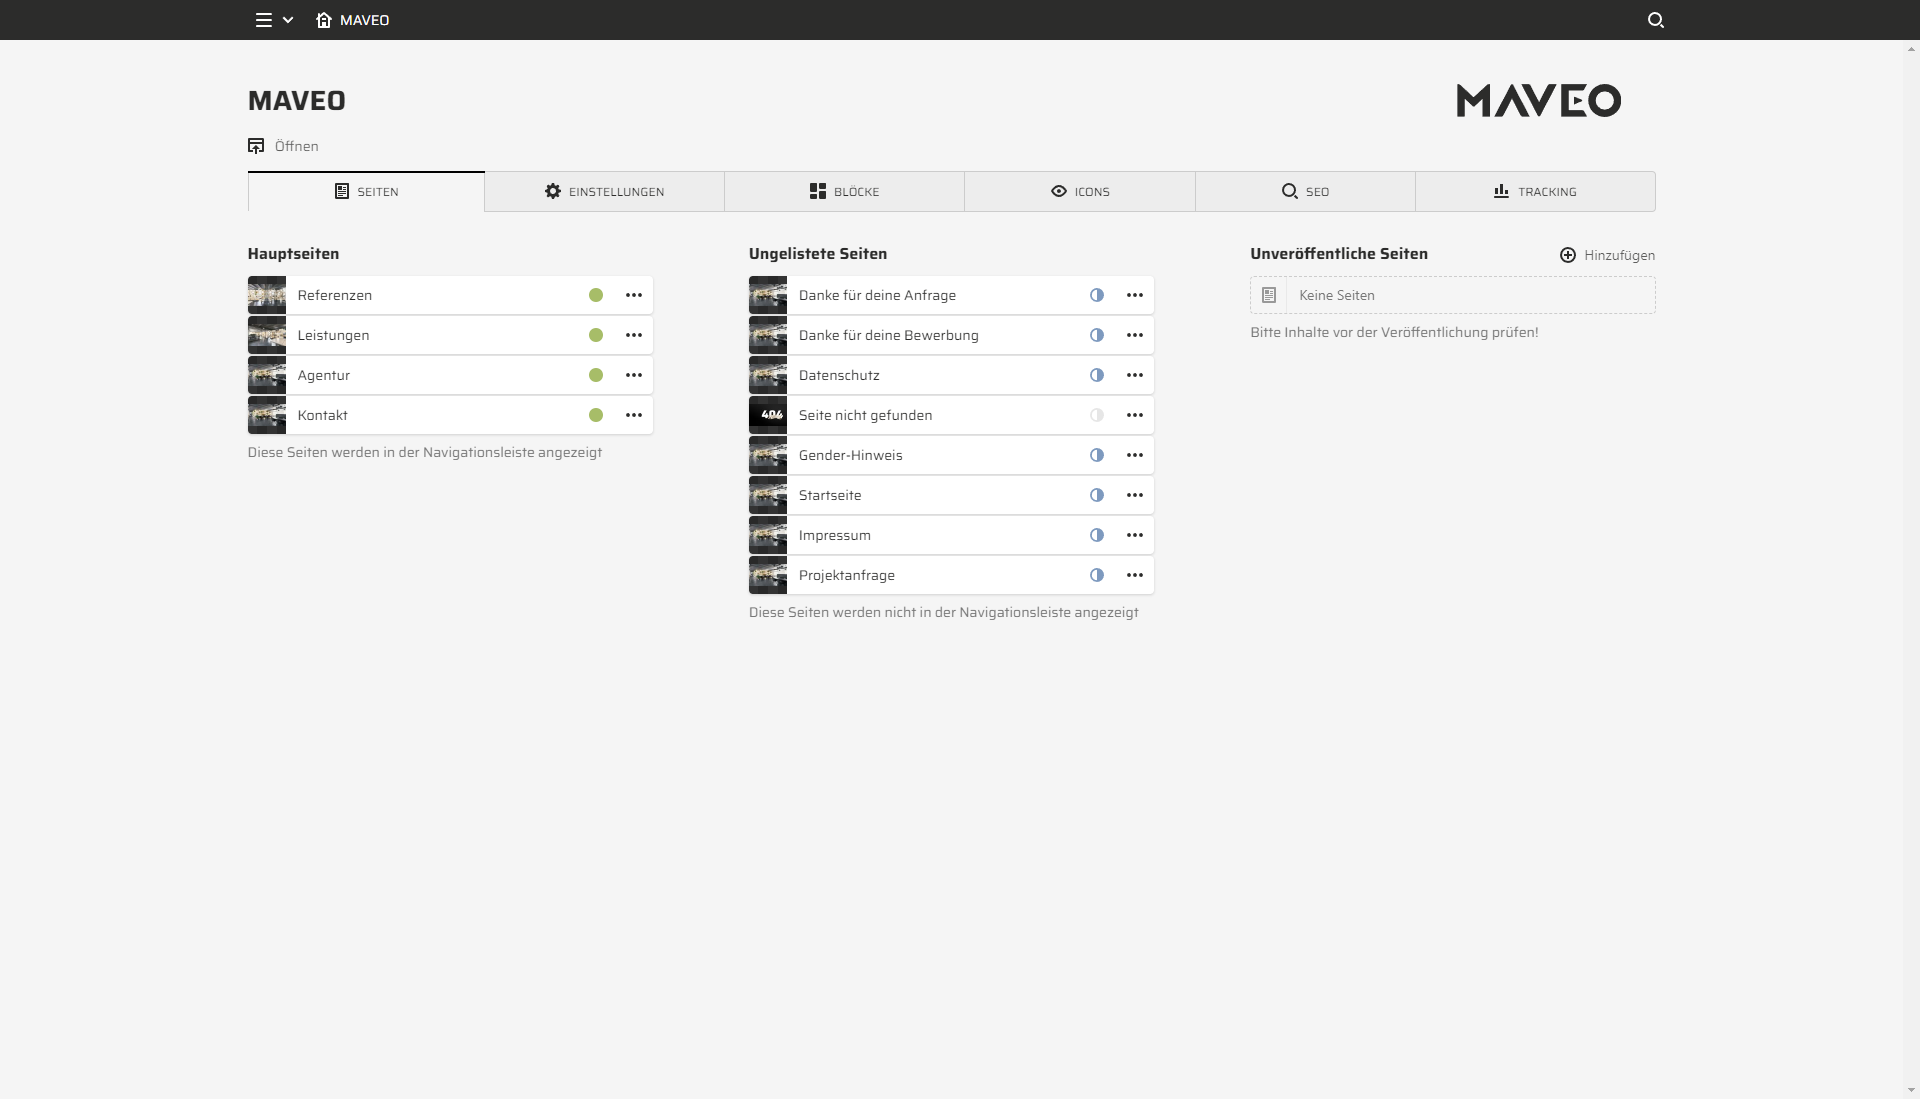Image resolution: width=1920 pixels, height=1099 pixels.
Task: Open the Kontakt page entry
Action: point(450,415)
